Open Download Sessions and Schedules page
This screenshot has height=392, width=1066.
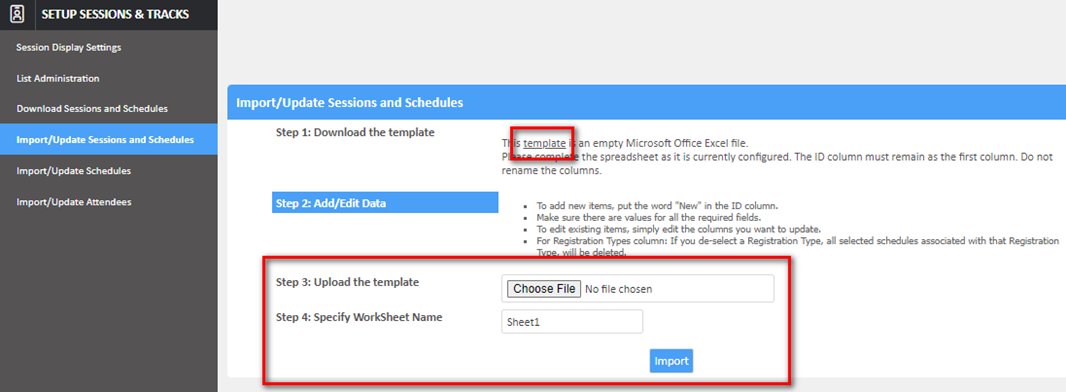(x=92, y=109)
